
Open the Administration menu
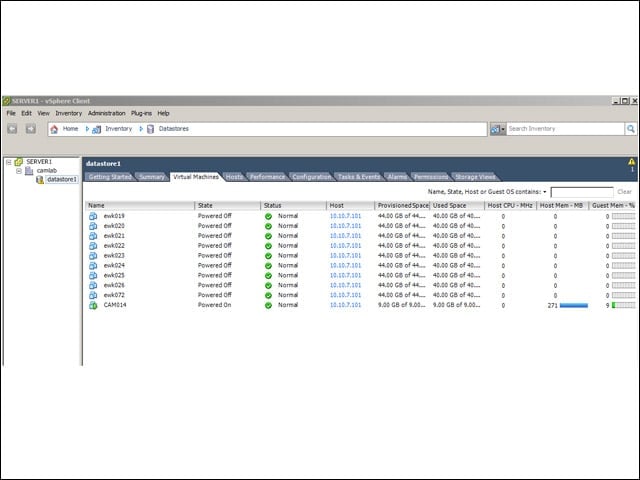107,113
